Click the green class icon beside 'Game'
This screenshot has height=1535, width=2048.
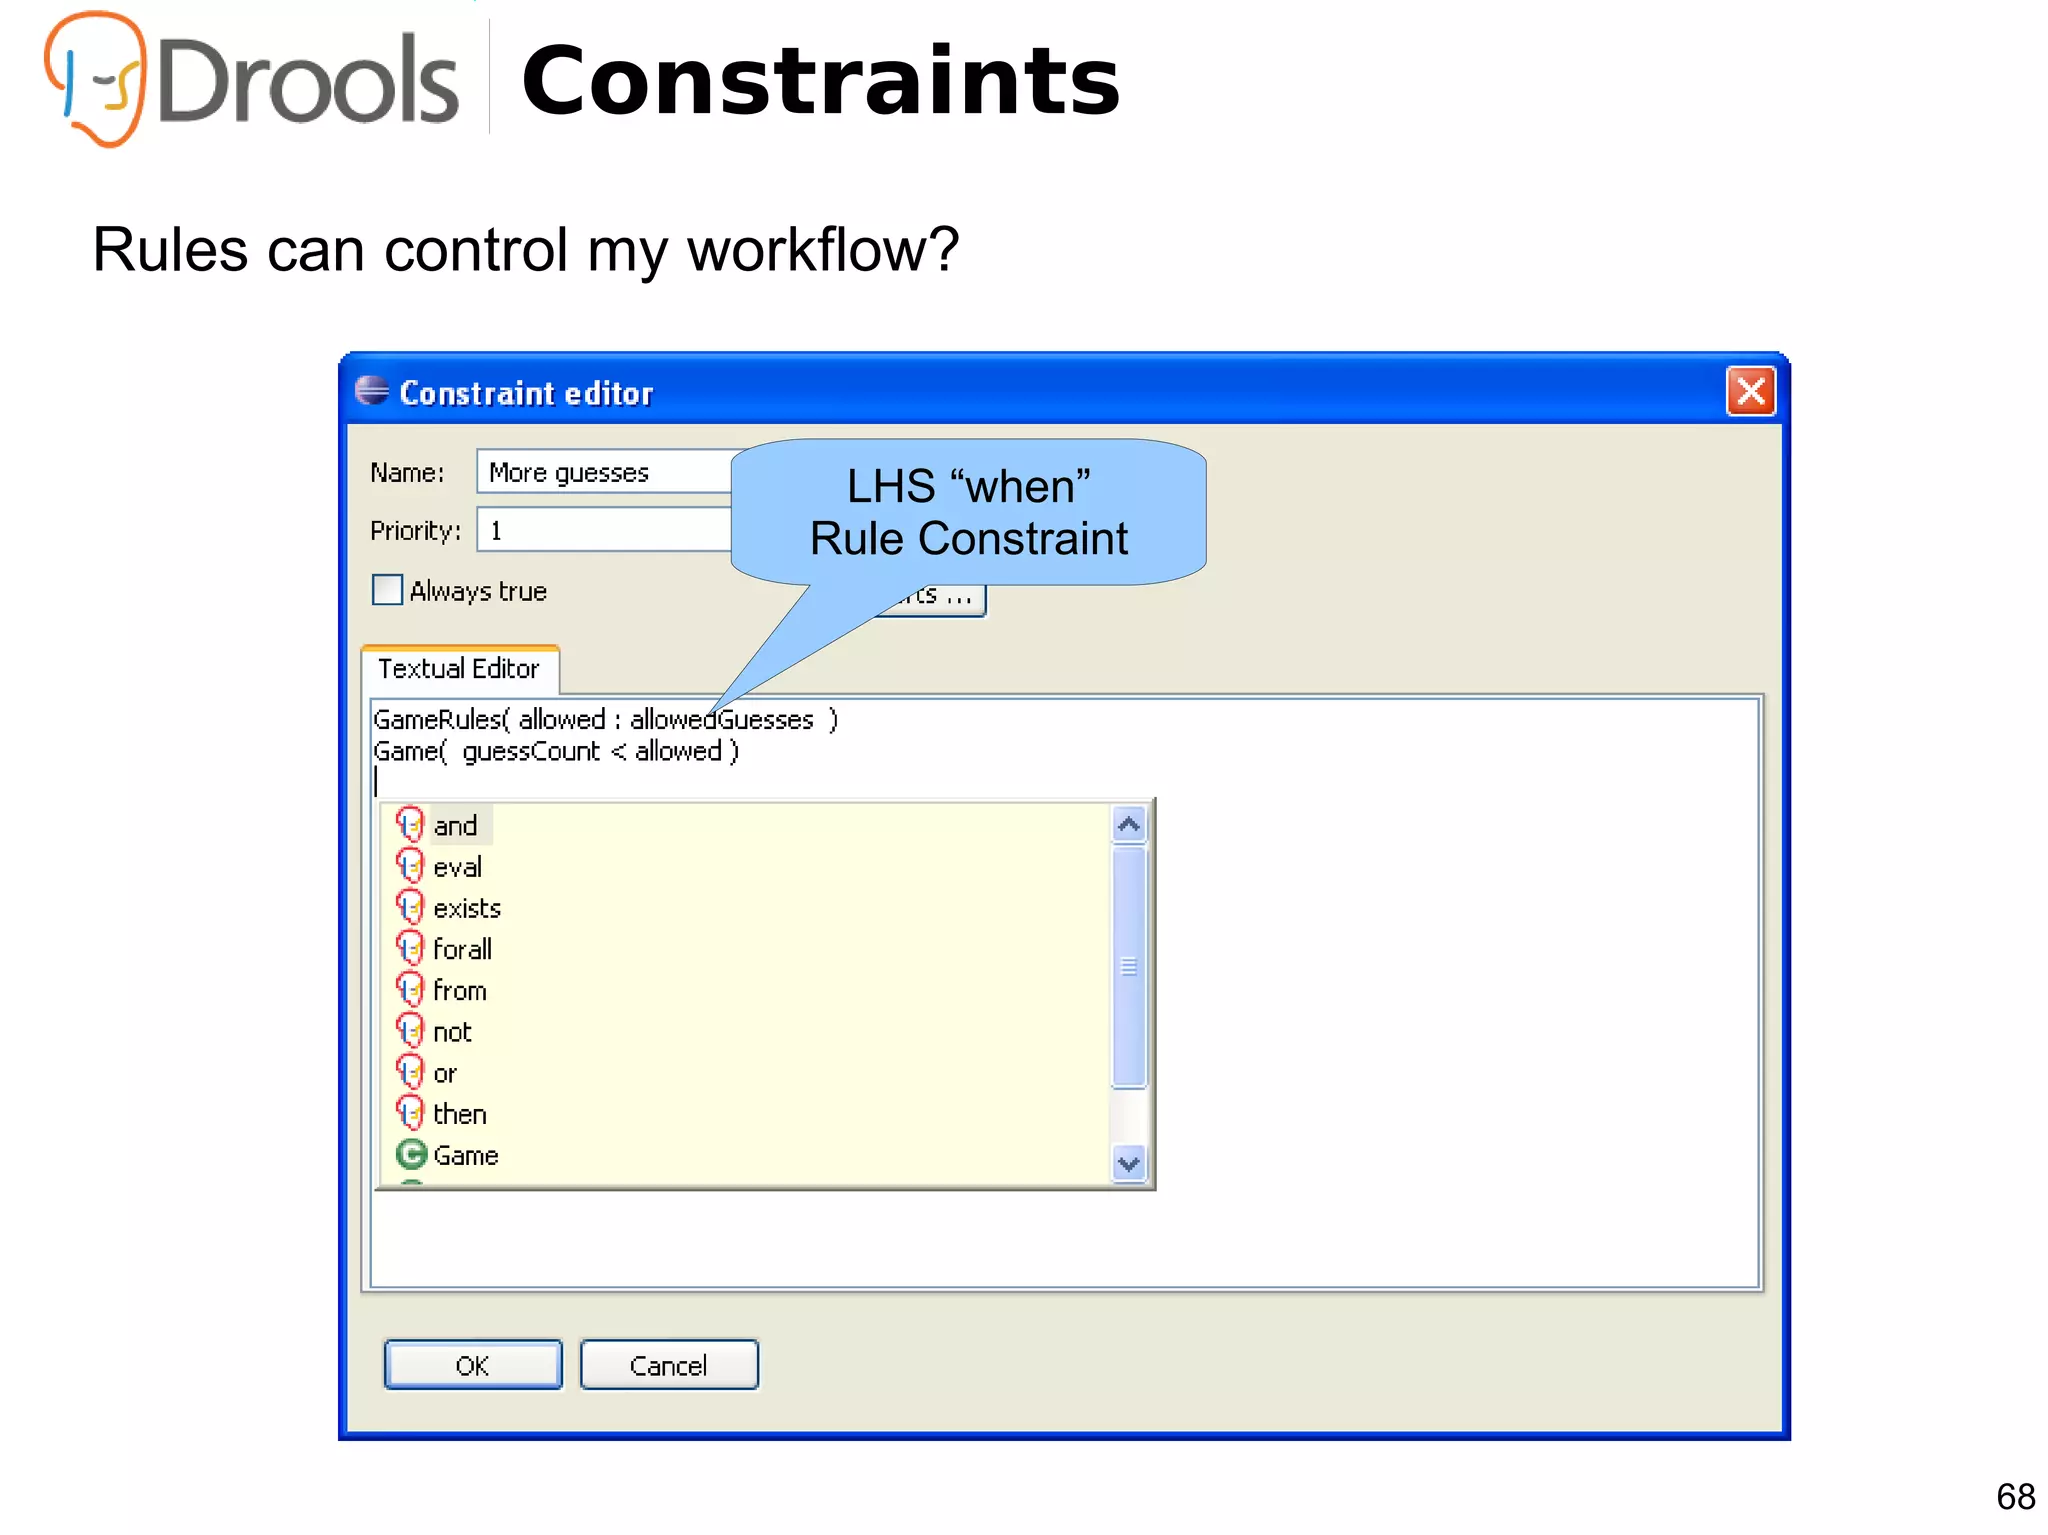[x=411, y=1155]
